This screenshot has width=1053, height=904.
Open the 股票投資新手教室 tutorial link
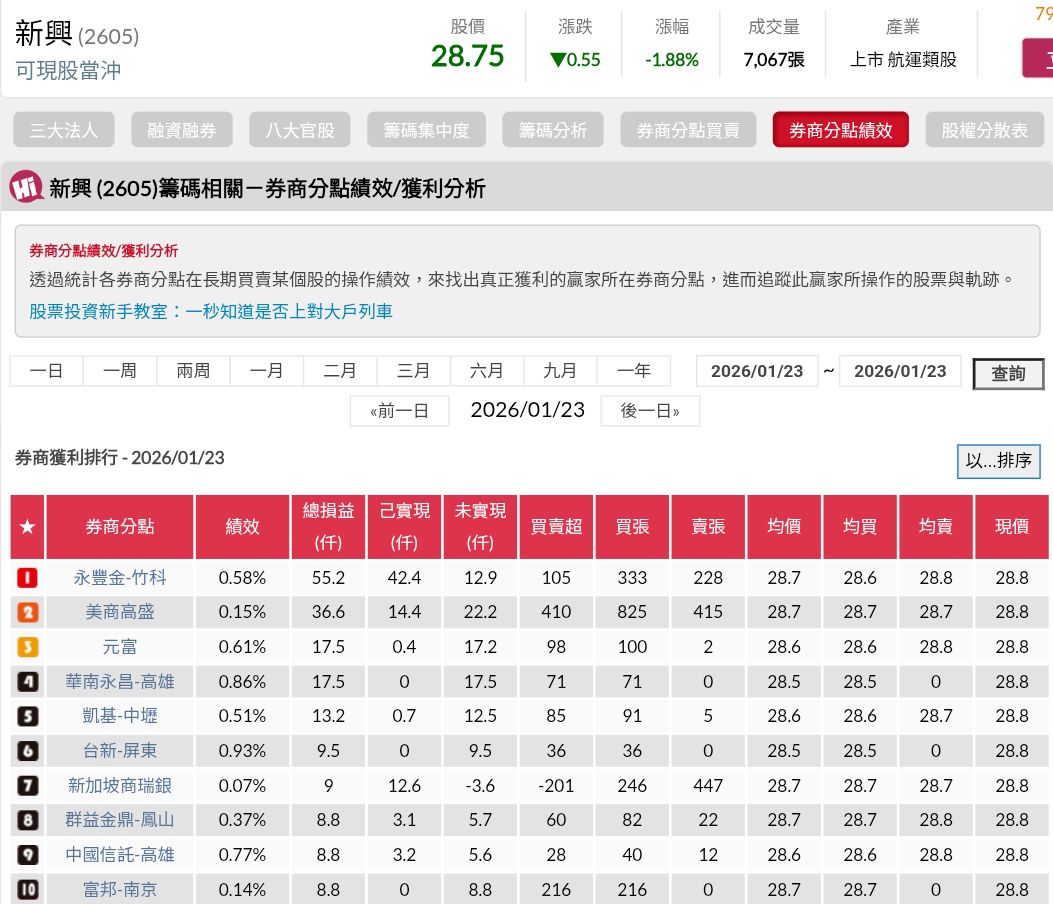point(210,311)
